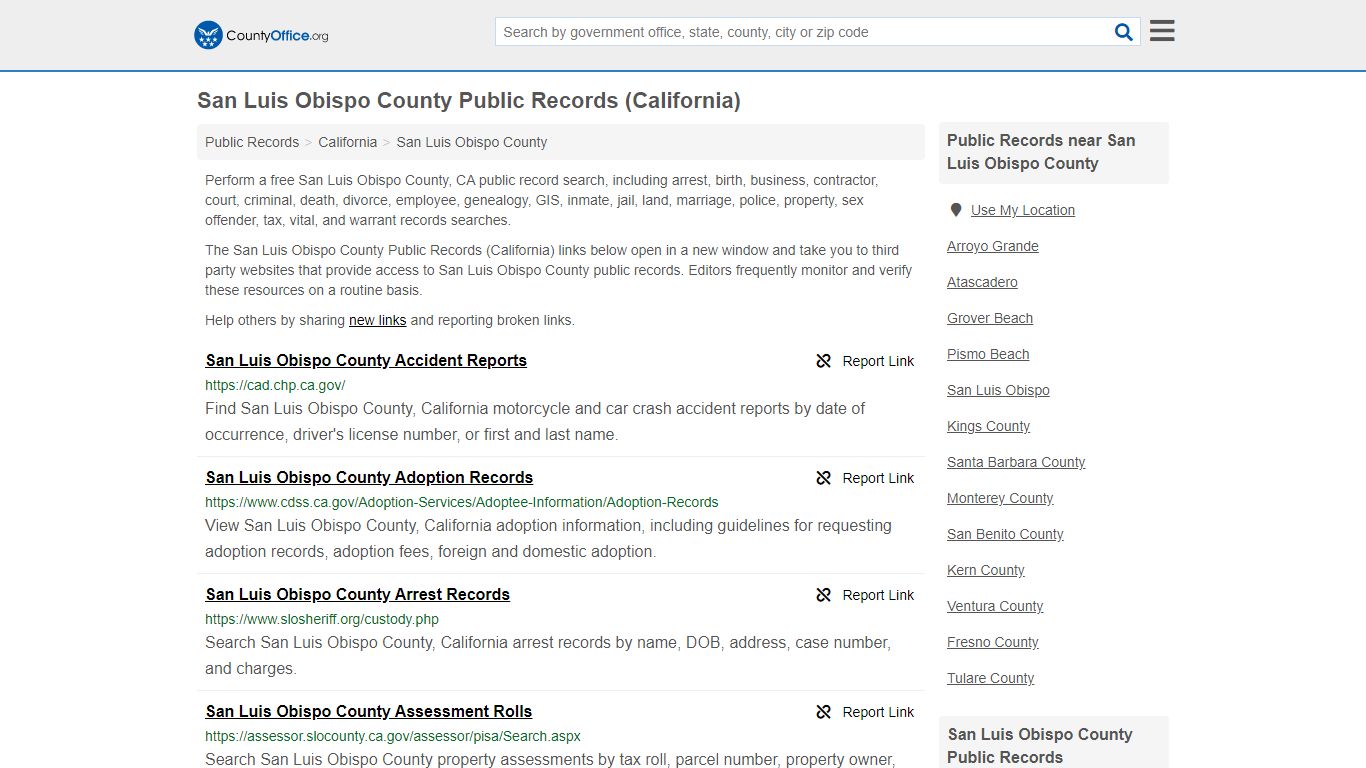Open San Luis Obispo County Arrest Records

[x=357, y=594]
